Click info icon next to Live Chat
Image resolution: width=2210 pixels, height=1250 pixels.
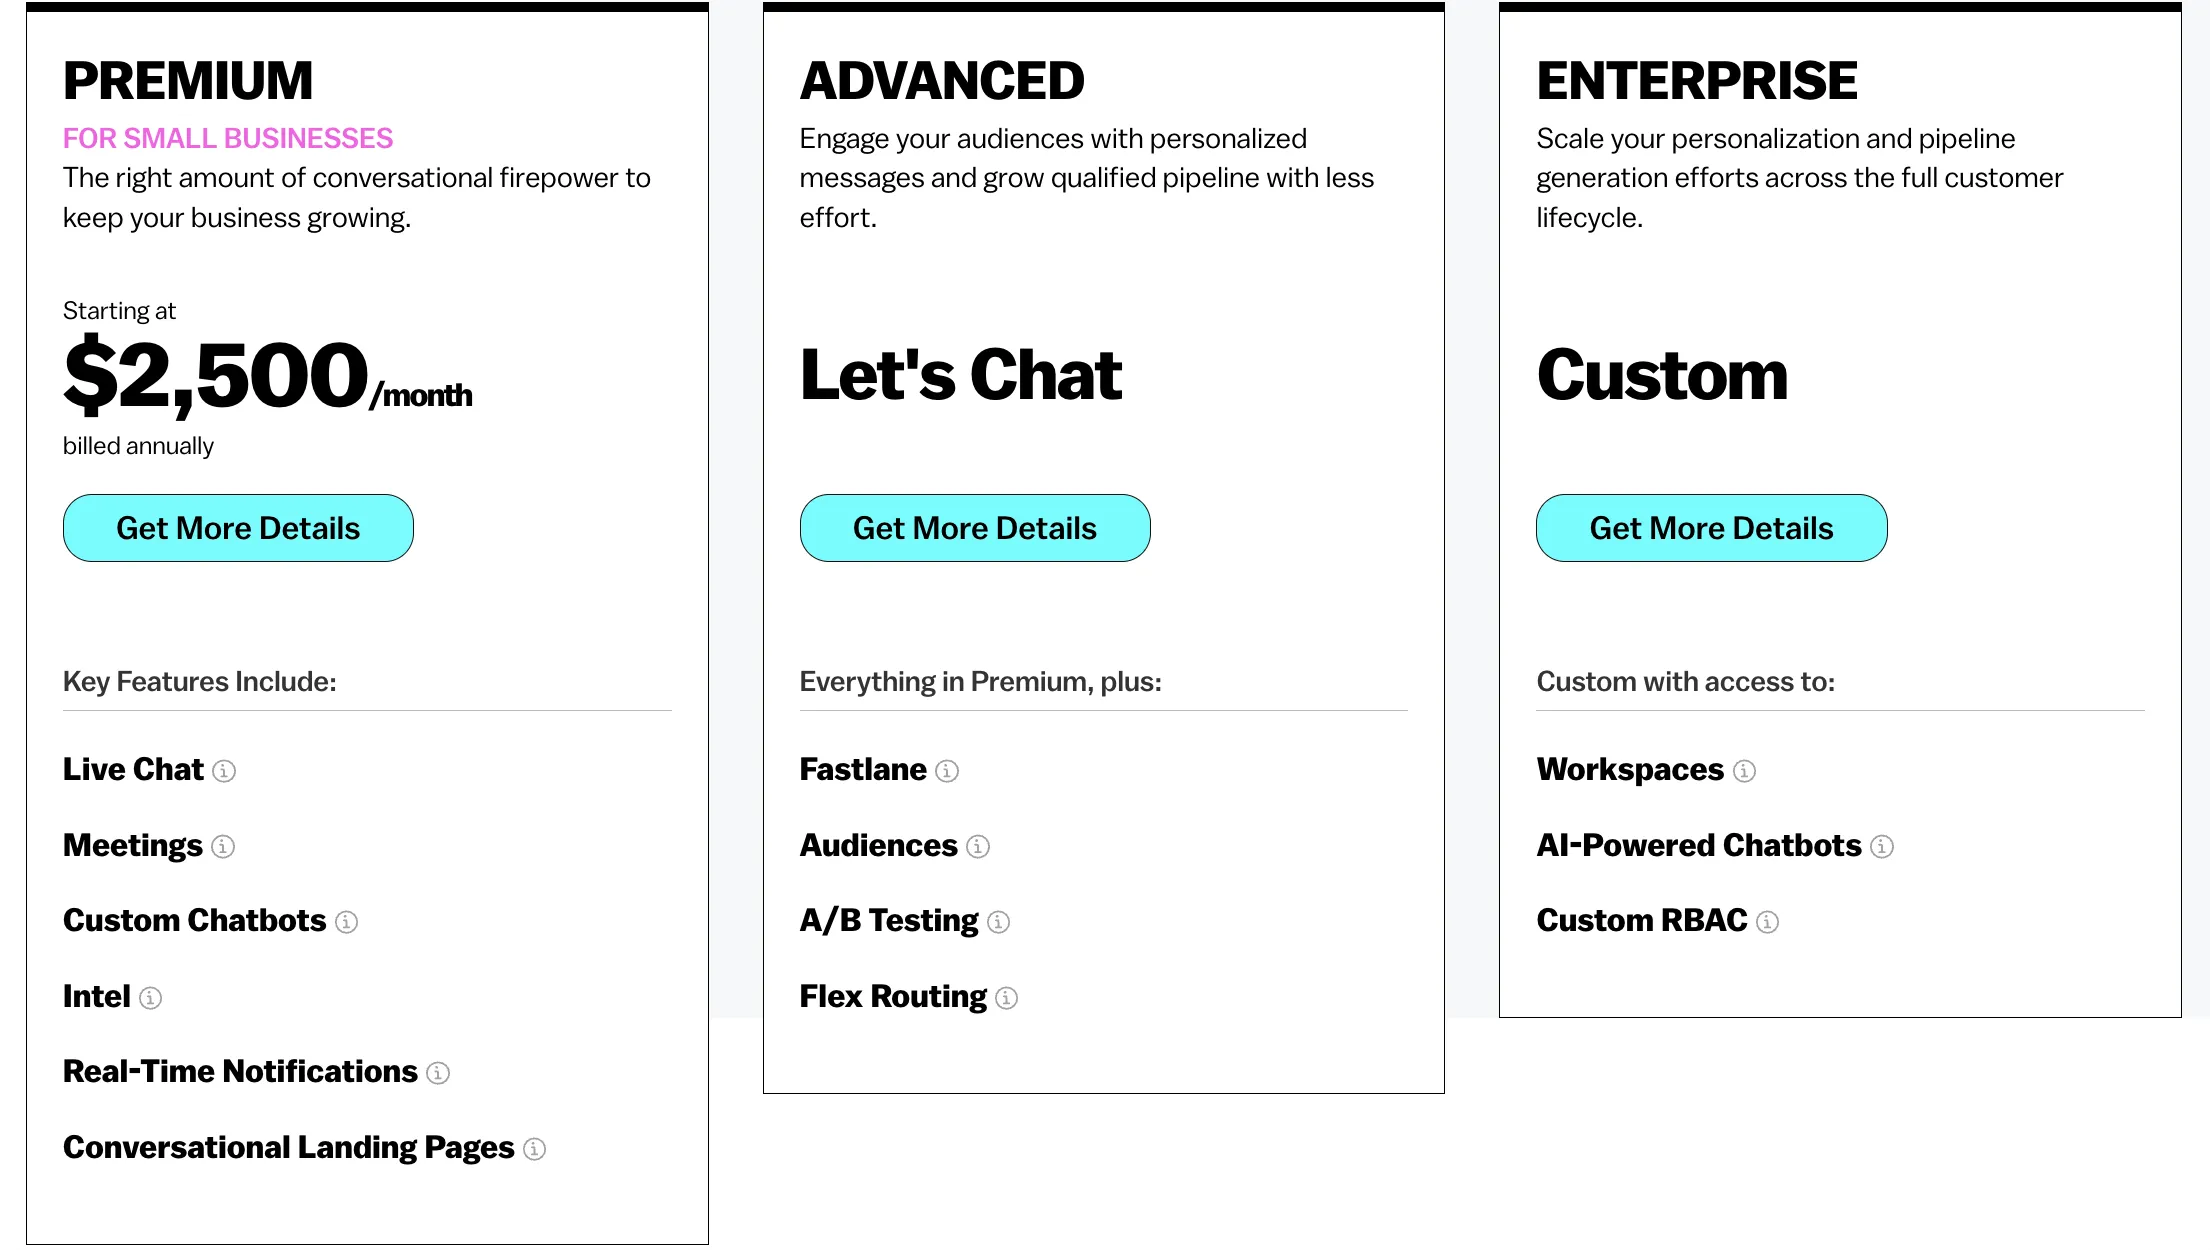point(224,771)
